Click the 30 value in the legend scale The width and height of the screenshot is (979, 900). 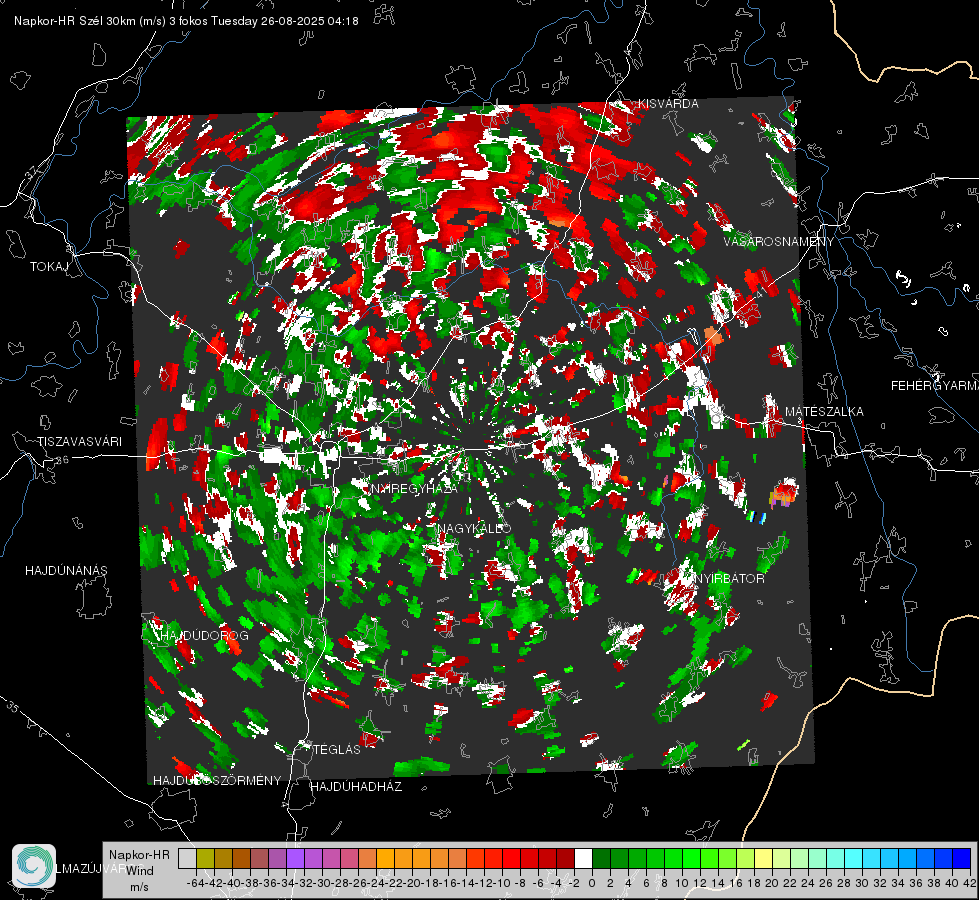click(x=862, y=883)
